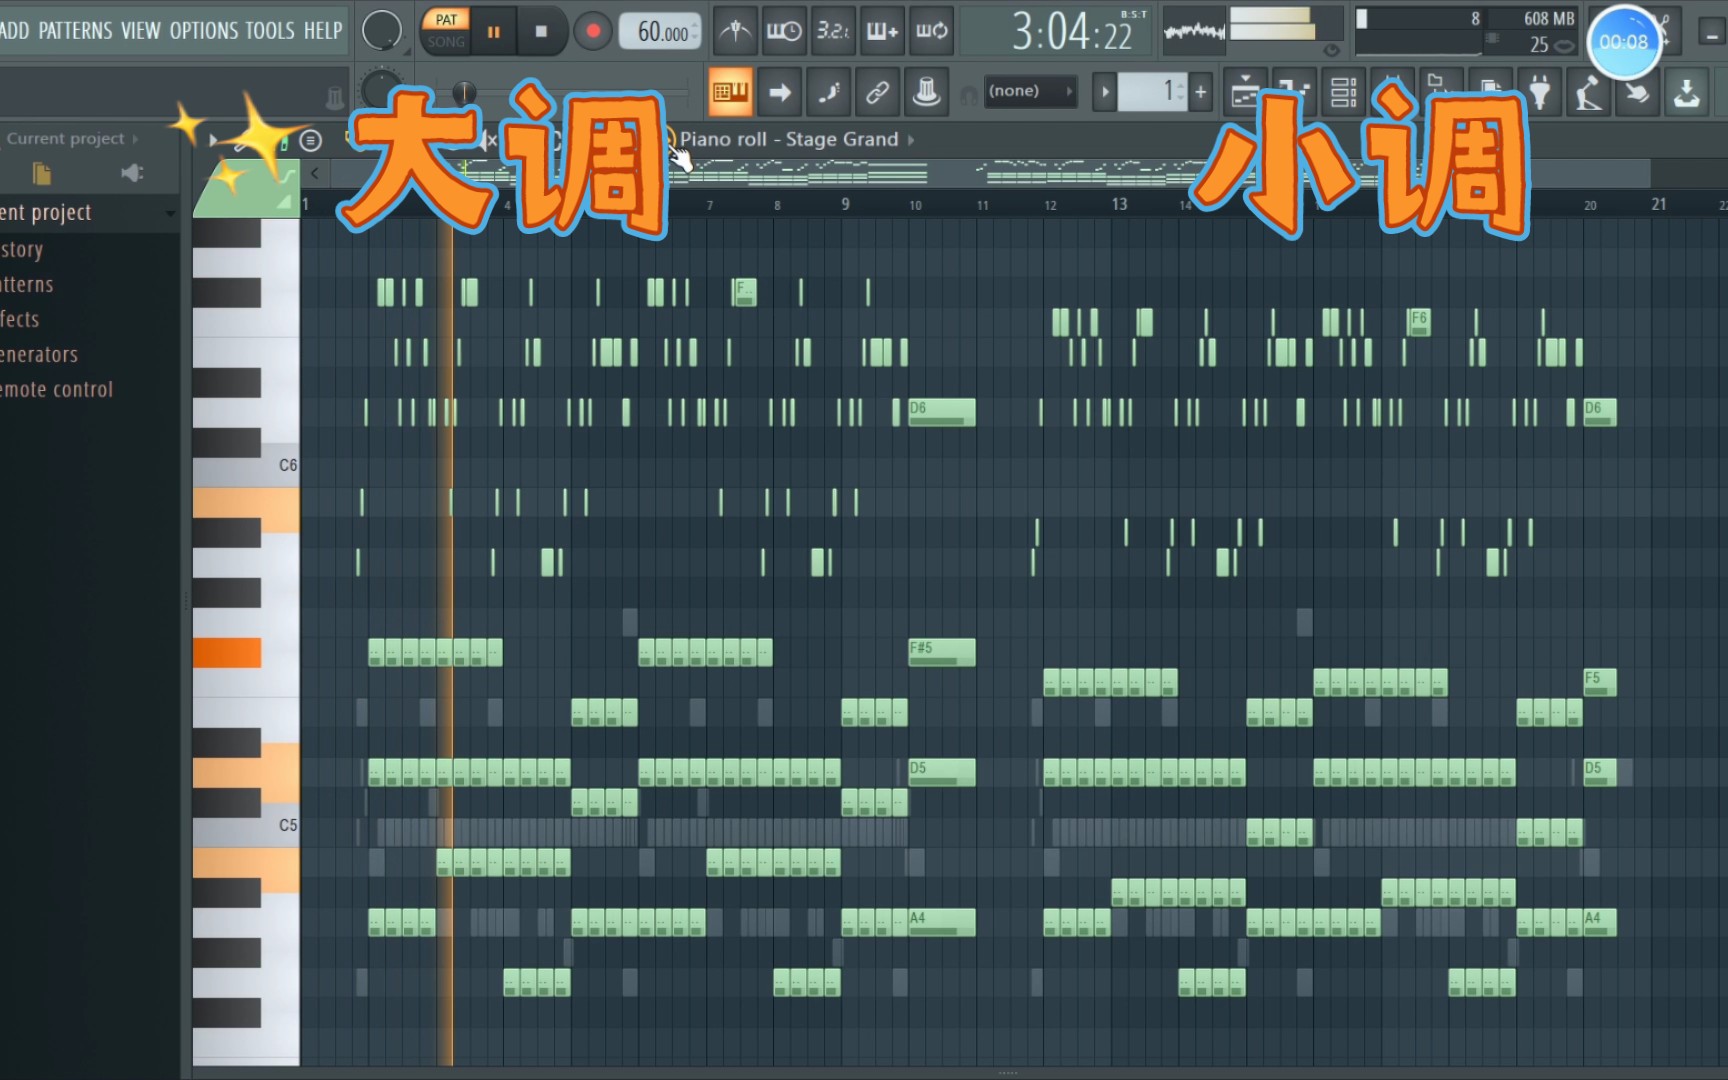
Task: Open the OPTIONS menu
Action: point(203,30)
